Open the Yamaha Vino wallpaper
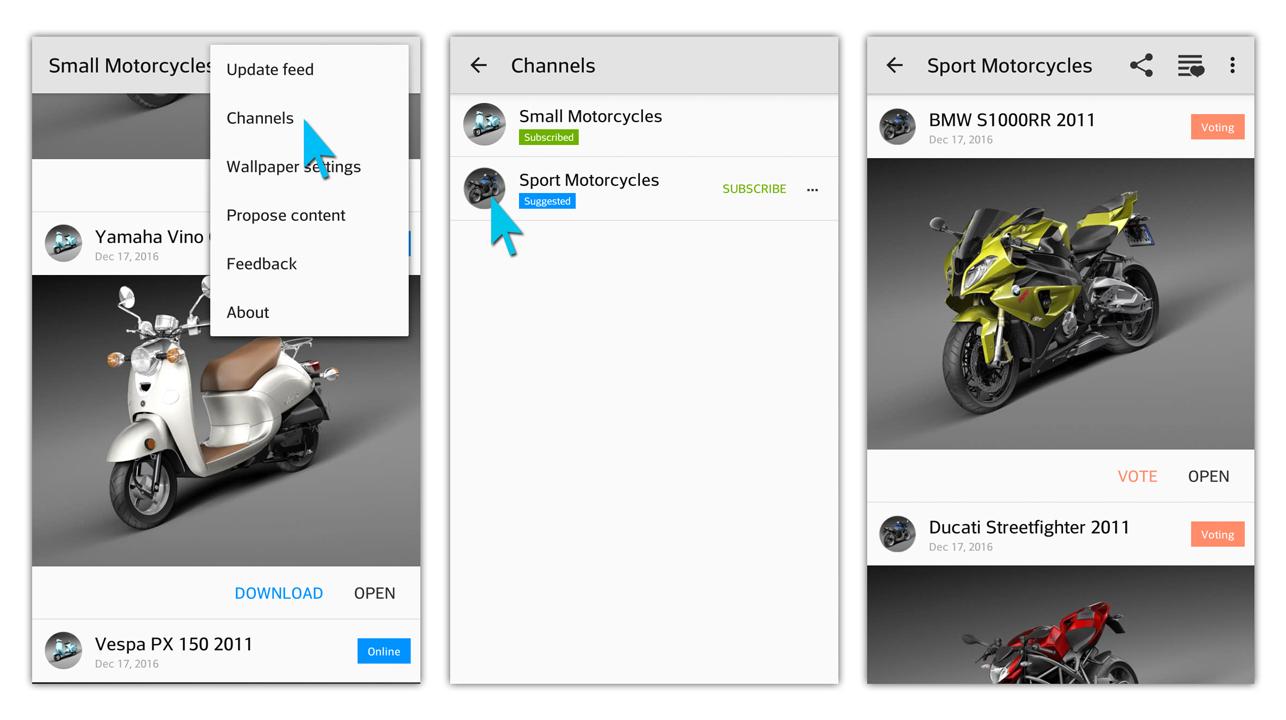Screen dimensions: 1286x720 [375, 593]
